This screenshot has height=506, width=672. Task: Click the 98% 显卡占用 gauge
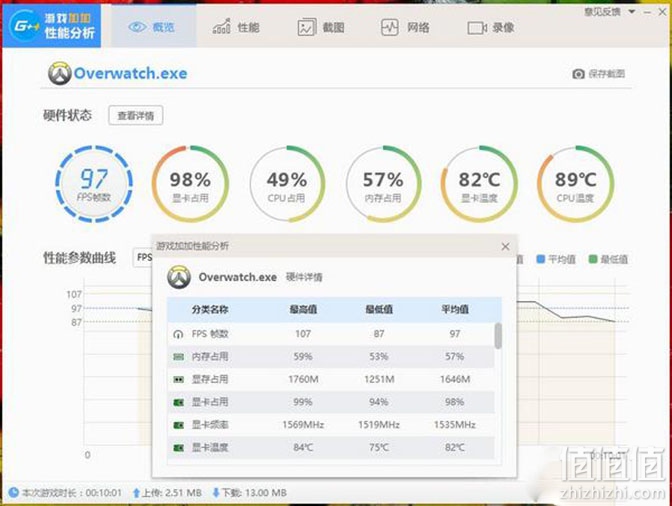pos(190,184)
